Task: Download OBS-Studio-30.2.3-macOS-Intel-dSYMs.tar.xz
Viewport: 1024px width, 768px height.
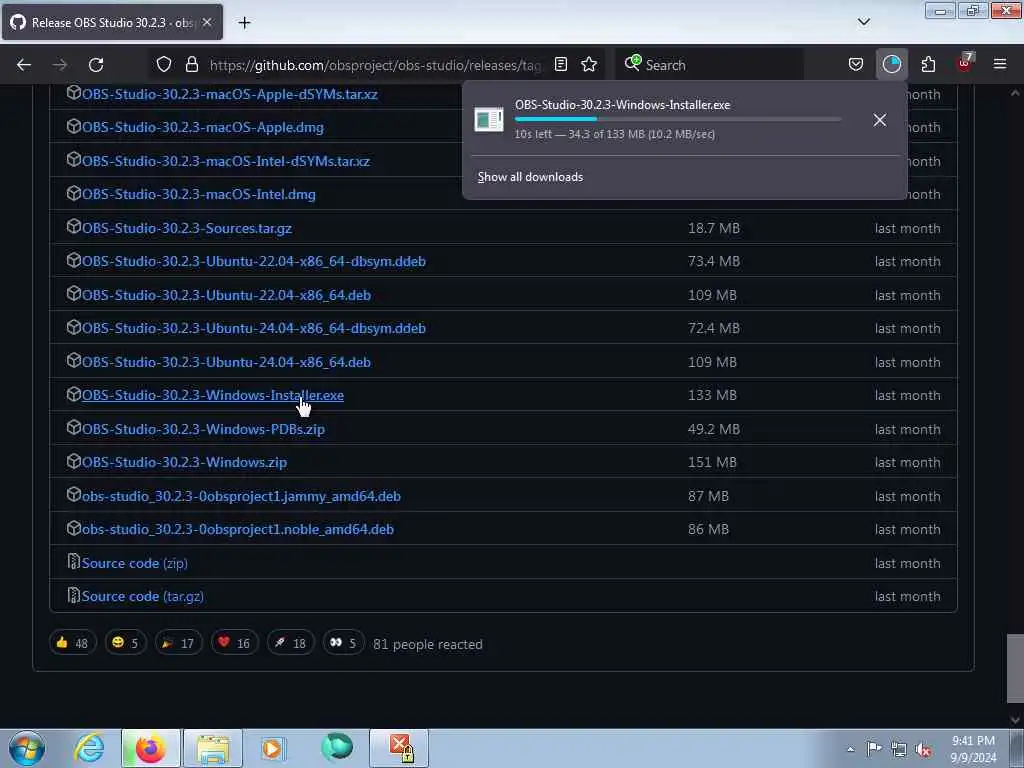Action: click(x=225, y=161)
